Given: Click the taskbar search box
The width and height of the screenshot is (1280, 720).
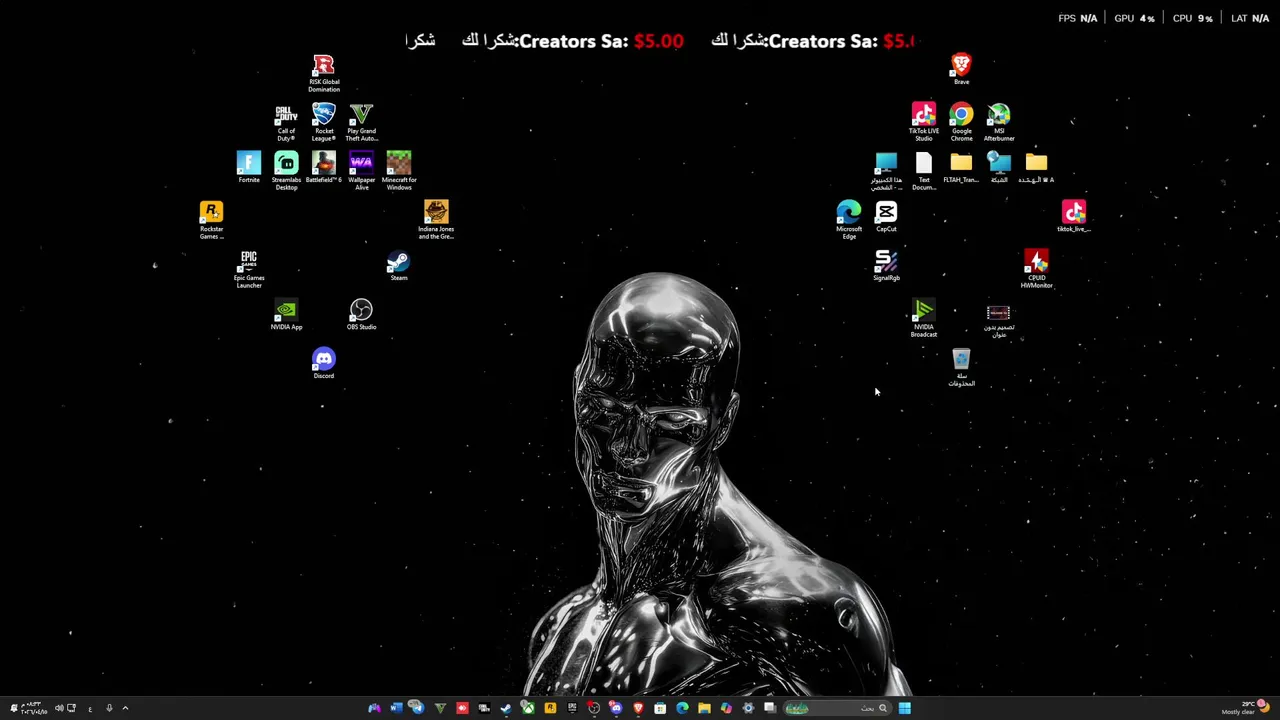Looking at the screenshot, I should [x=838, y=708].
